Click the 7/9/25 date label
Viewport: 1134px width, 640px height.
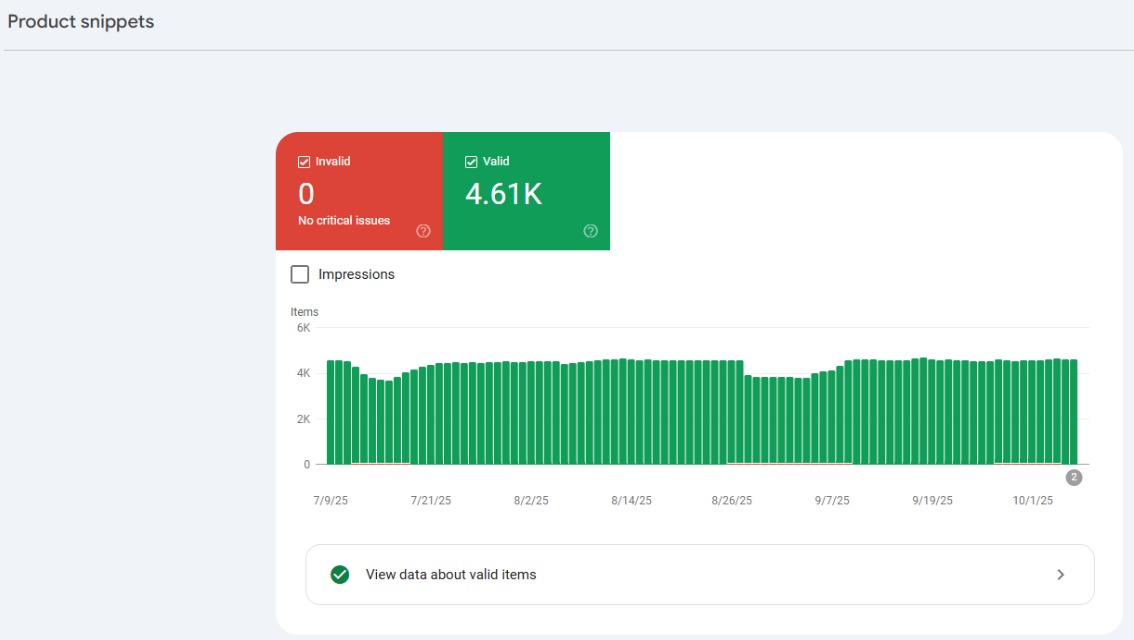[331, 500]
